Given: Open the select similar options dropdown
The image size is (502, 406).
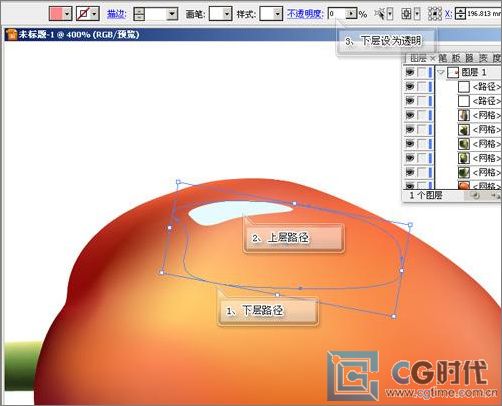Looking at the screenshot, I should 390,14.
